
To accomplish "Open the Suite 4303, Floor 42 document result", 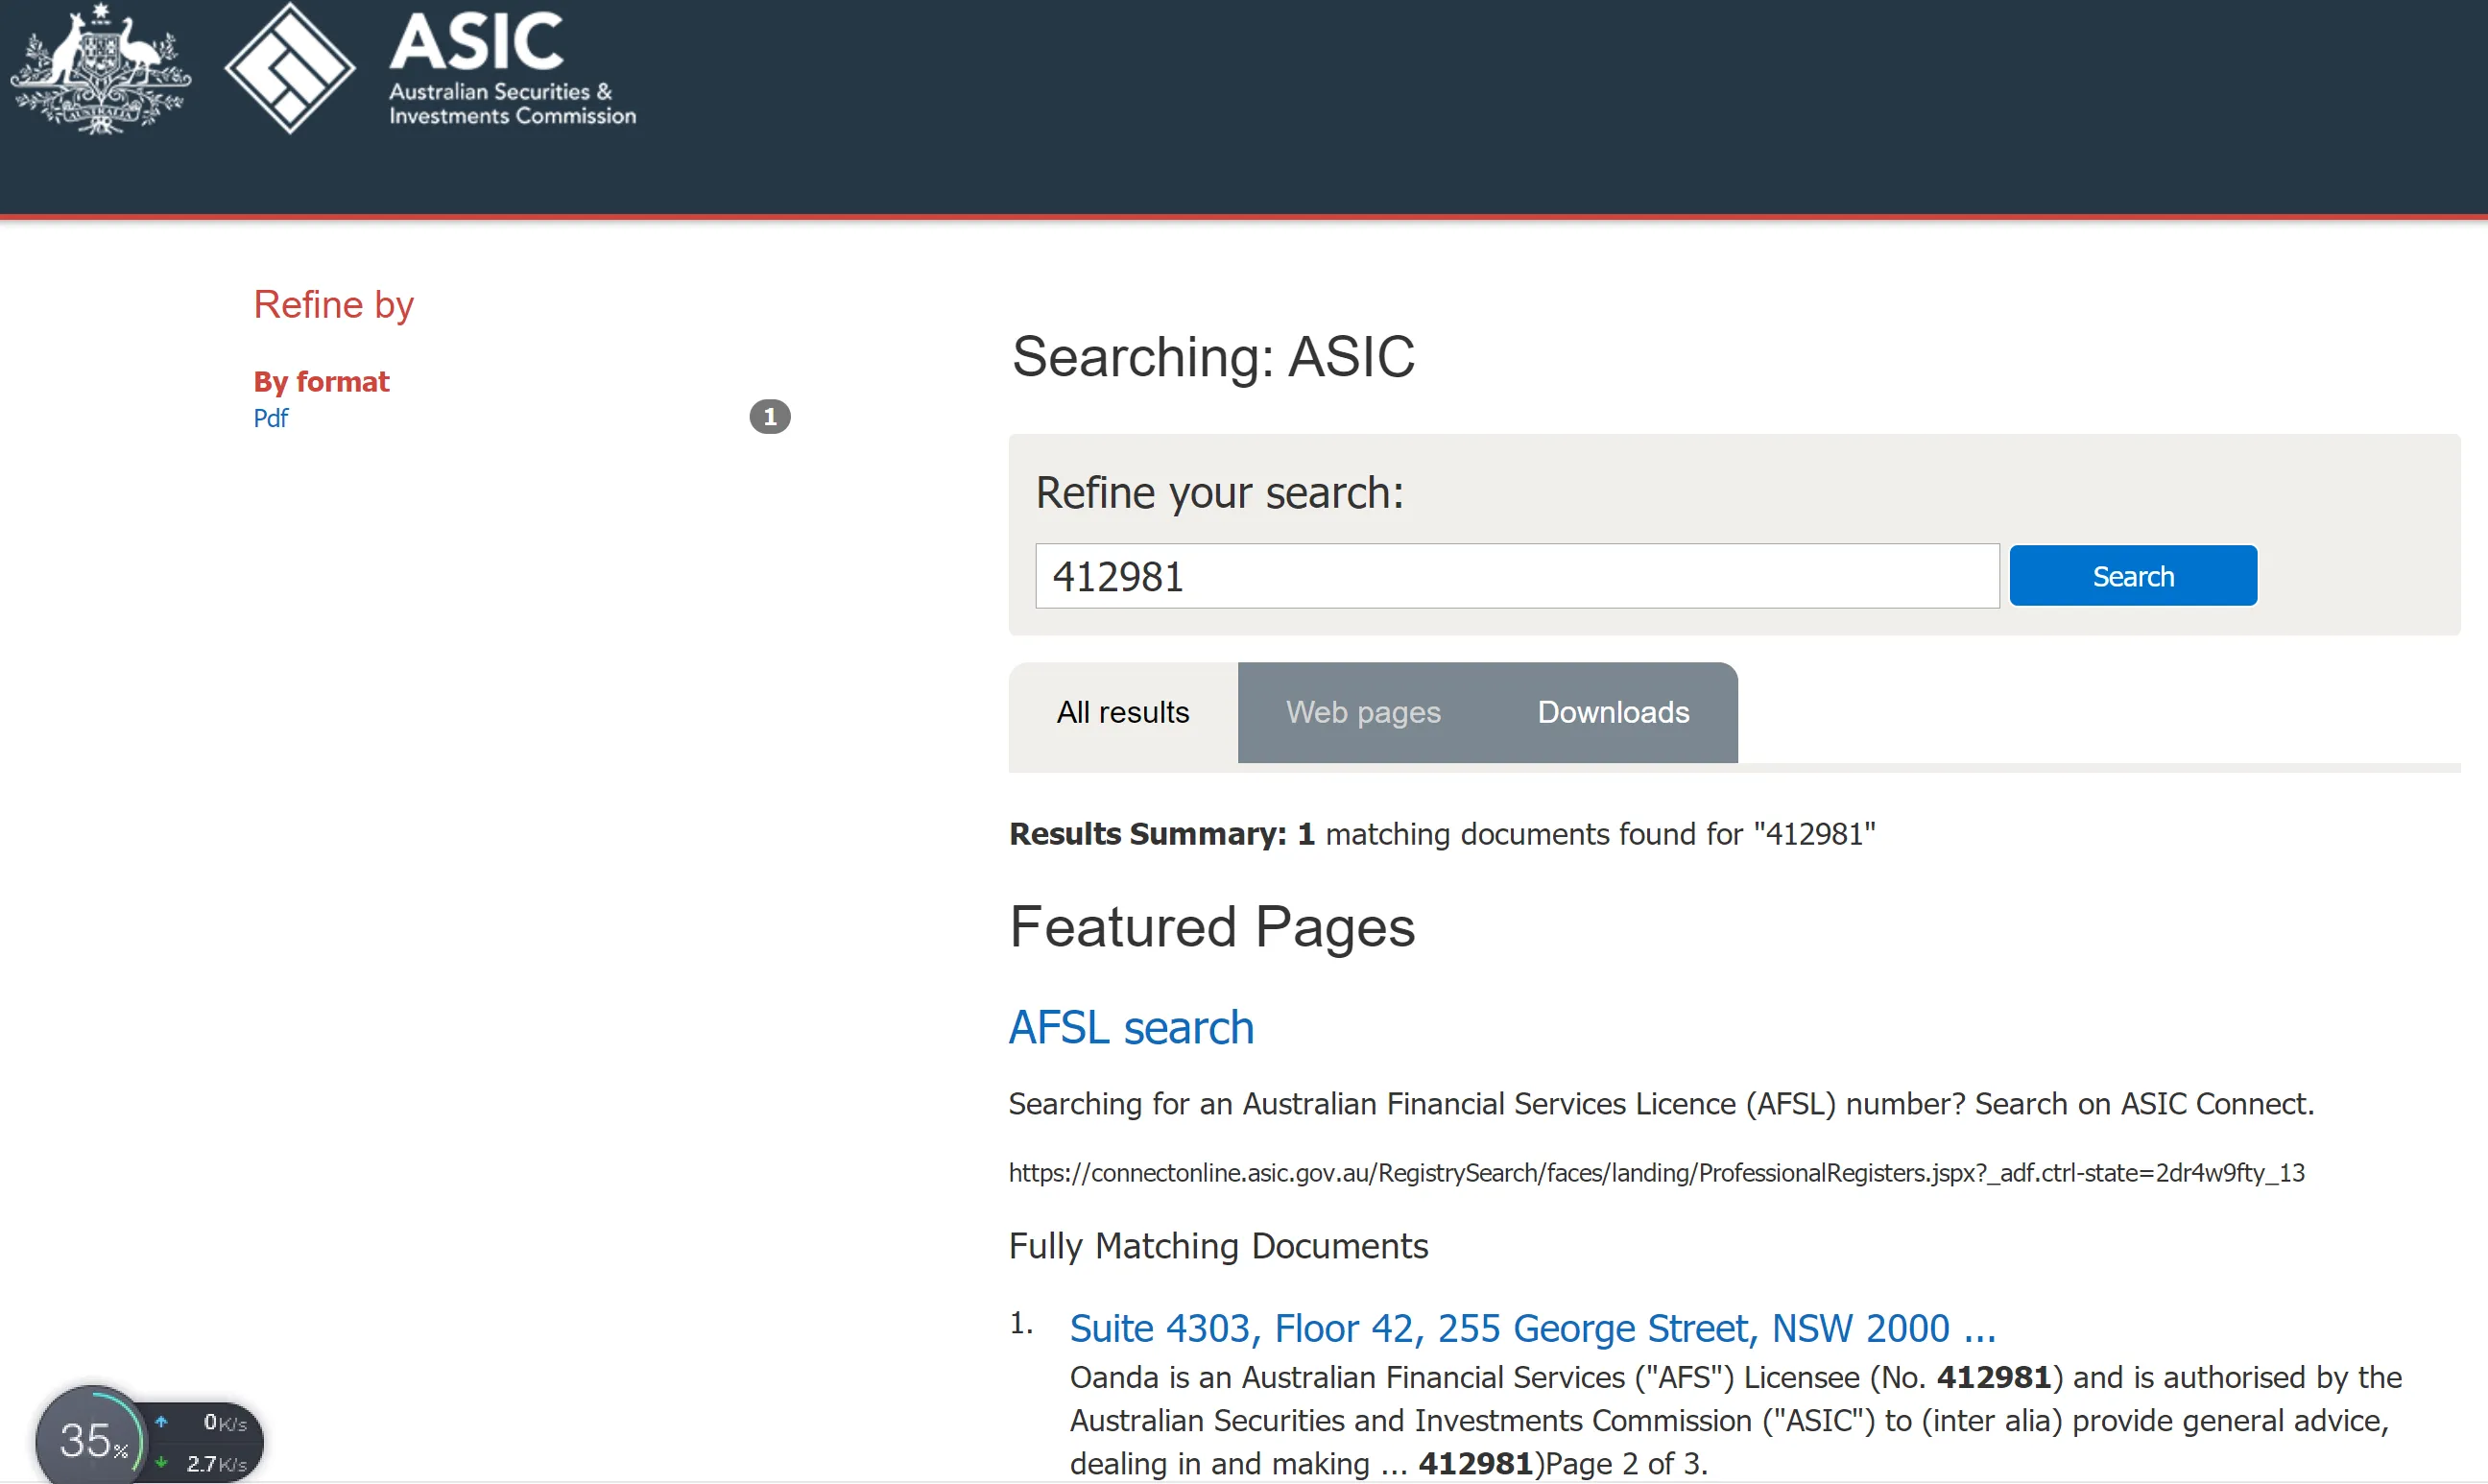I will pos(1532,1328).
